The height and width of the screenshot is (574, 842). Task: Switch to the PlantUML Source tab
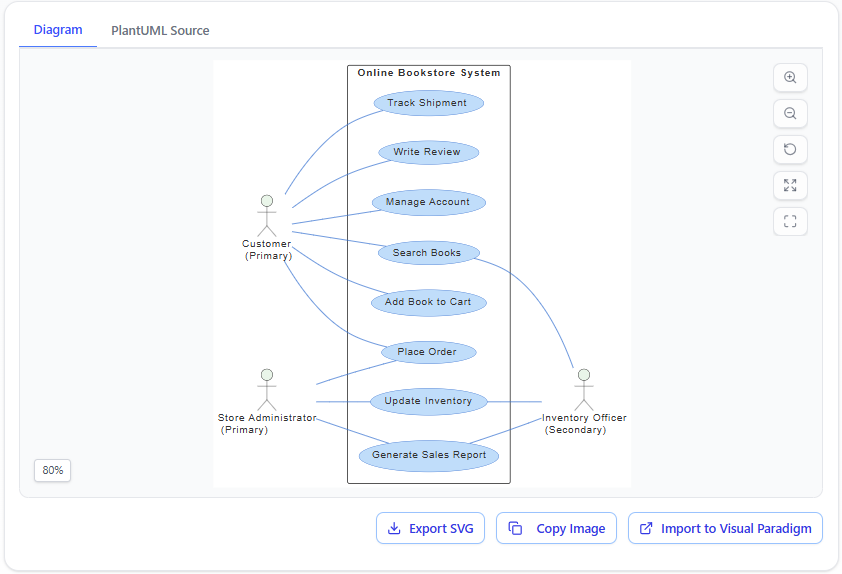(160, 30)
